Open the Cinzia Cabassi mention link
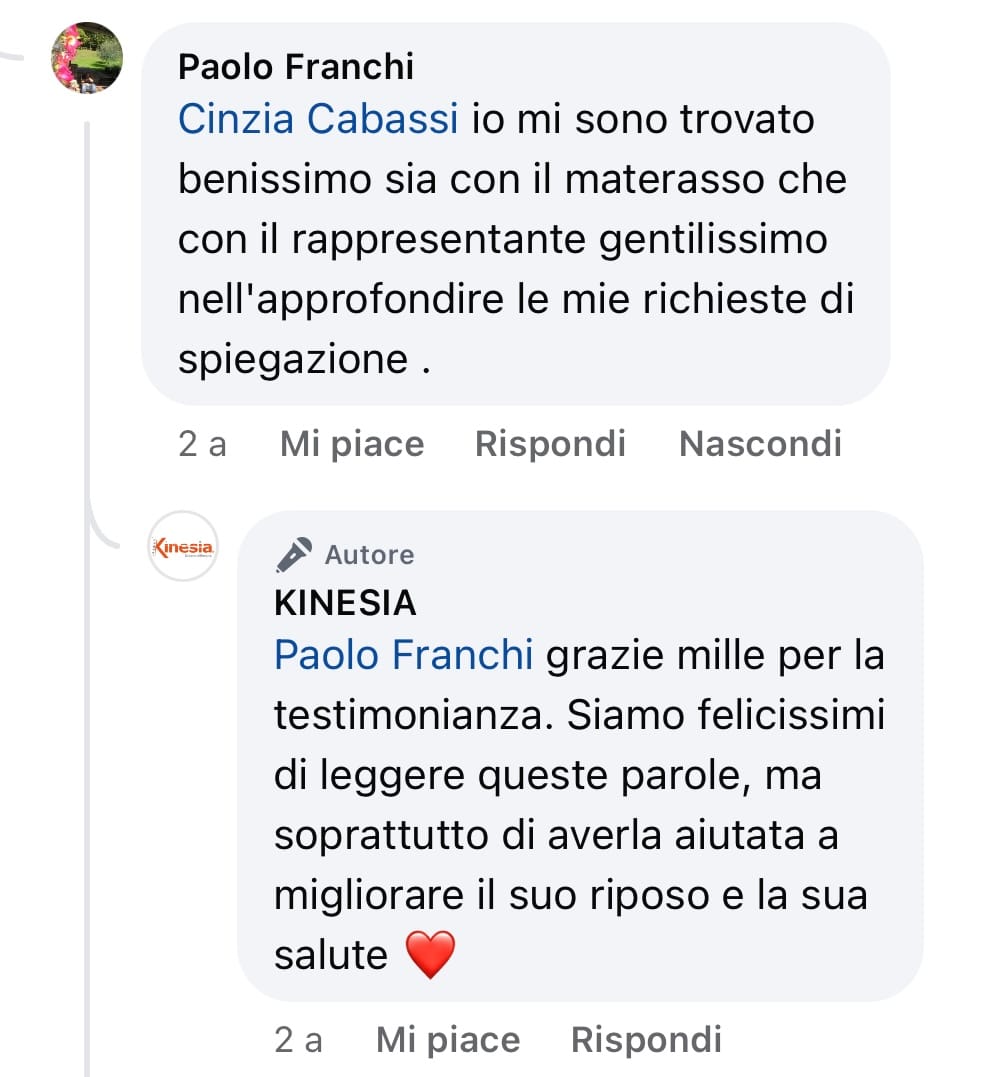This screenshot has width=996, height=1077. coord(317,120)
